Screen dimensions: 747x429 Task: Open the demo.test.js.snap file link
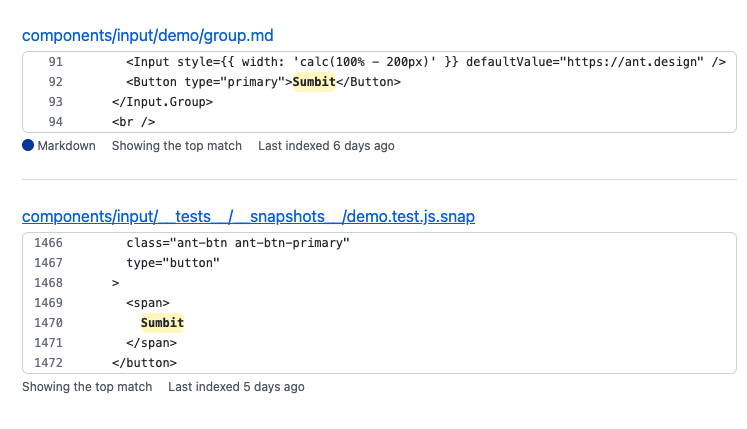[x=248, y=216]
